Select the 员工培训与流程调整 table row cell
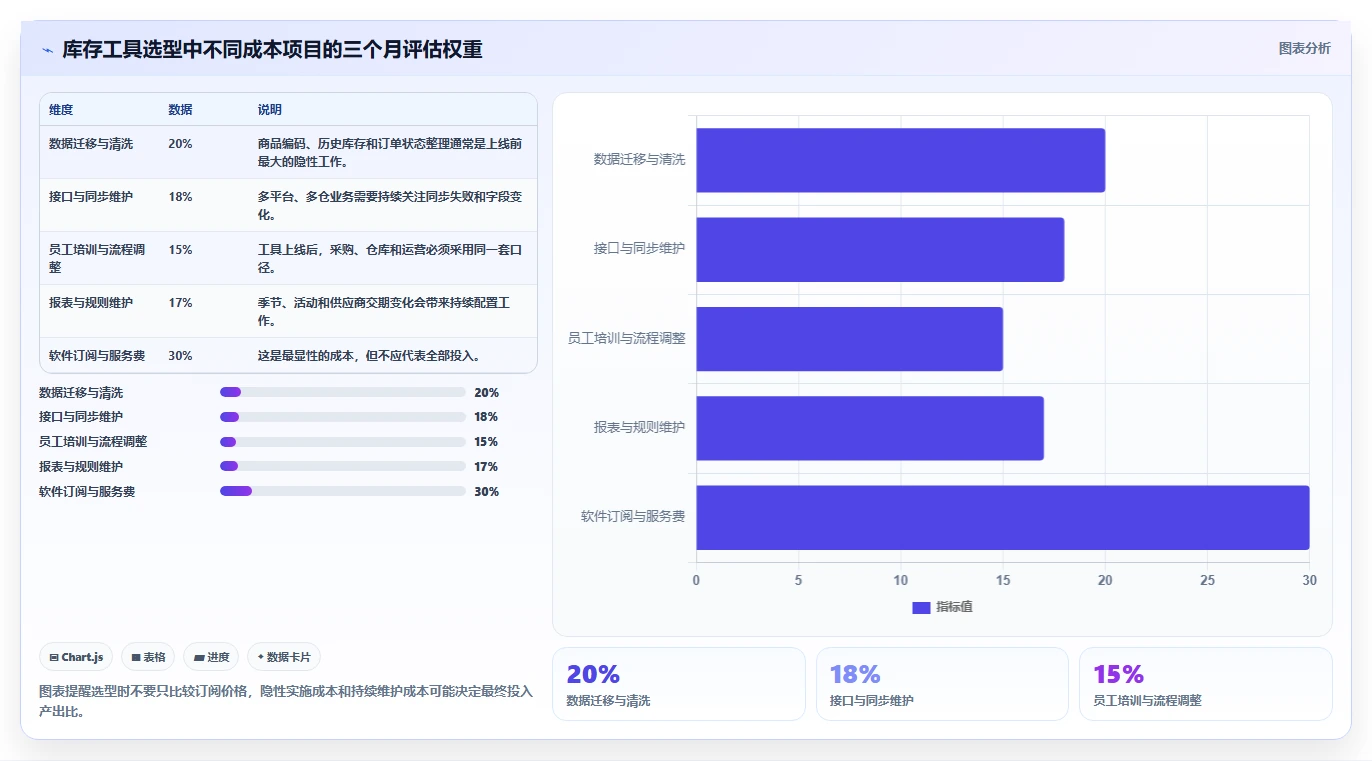 [x=98, y=258]
